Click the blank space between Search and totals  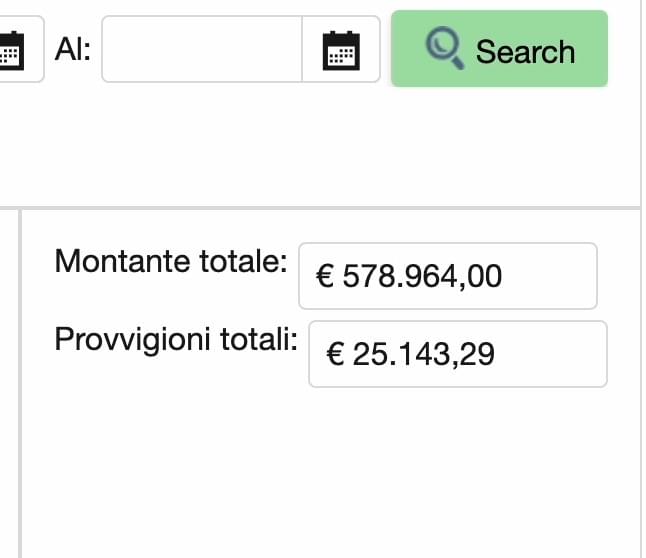tap(320, 146)
